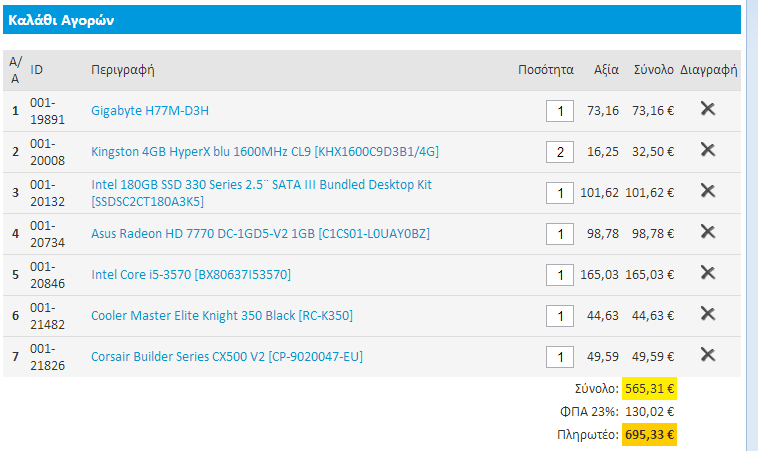Select product ID 001-20846
758x451 pixels.
(47, 276)
